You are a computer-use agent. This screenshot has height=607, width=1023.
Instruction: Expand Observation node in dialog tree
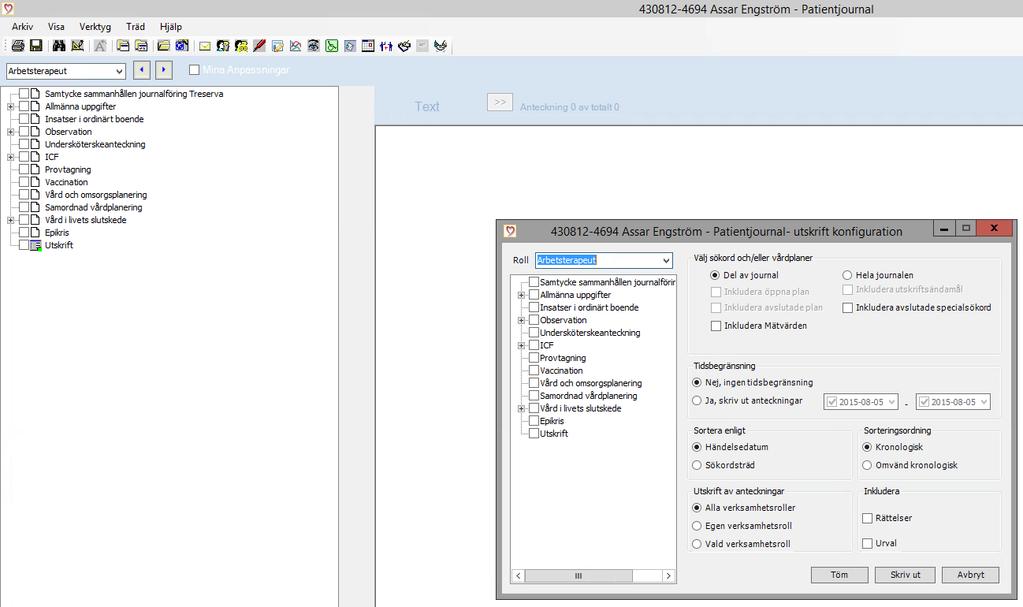pyautogui.click(x=521, y=320)
